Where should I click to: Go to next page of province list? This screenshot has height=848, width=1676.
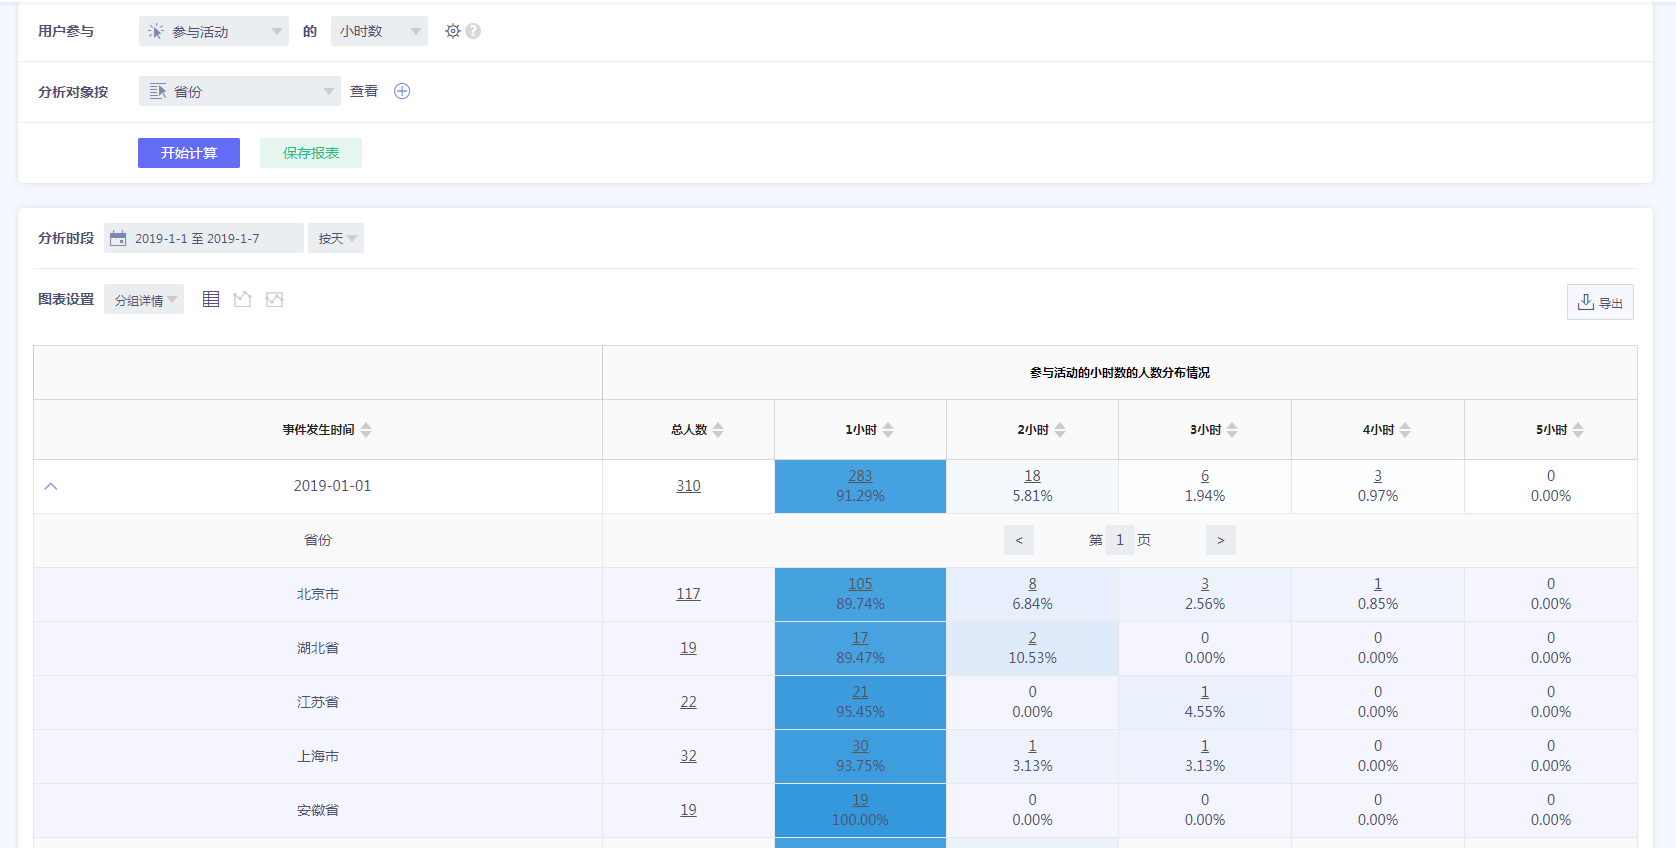point(1220,540)
